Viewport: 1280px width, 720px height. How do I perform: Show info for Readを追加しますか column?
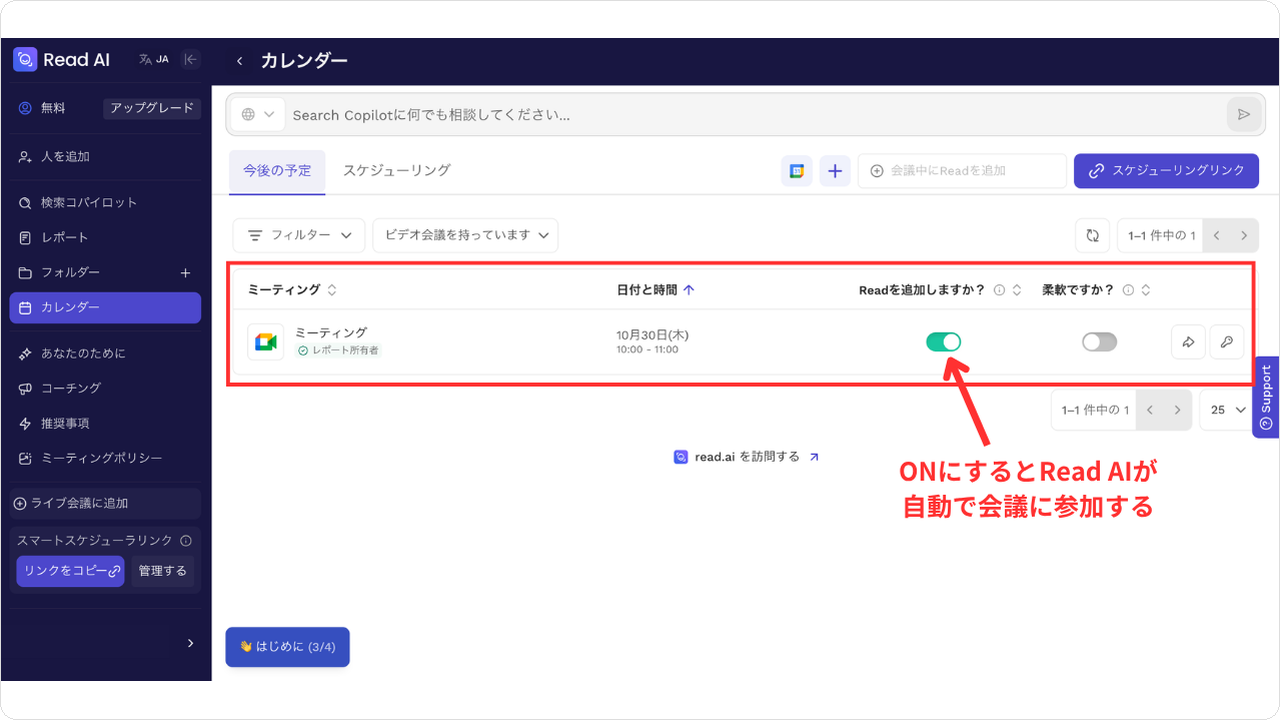pyautogui.click(x=999, y=290)
